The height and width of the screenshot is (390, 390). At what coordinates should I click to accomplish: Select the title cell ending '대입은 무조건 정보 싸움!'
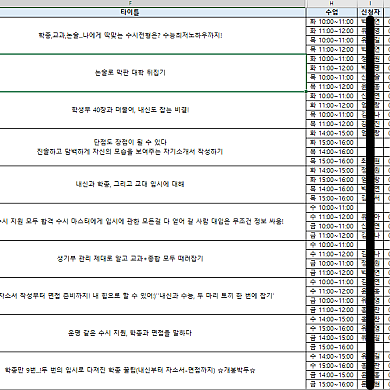(x=153, y=221)
